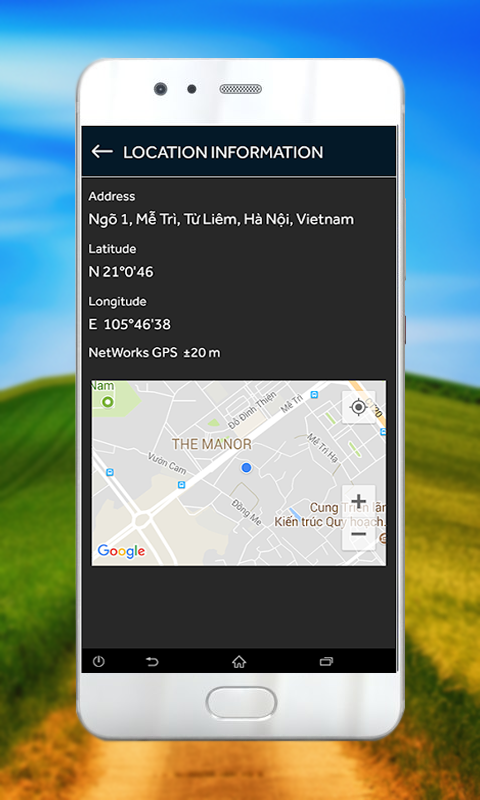
Task: Tap NetWorks GPS ±20 m accuracy text
Action: coord(155,353)
